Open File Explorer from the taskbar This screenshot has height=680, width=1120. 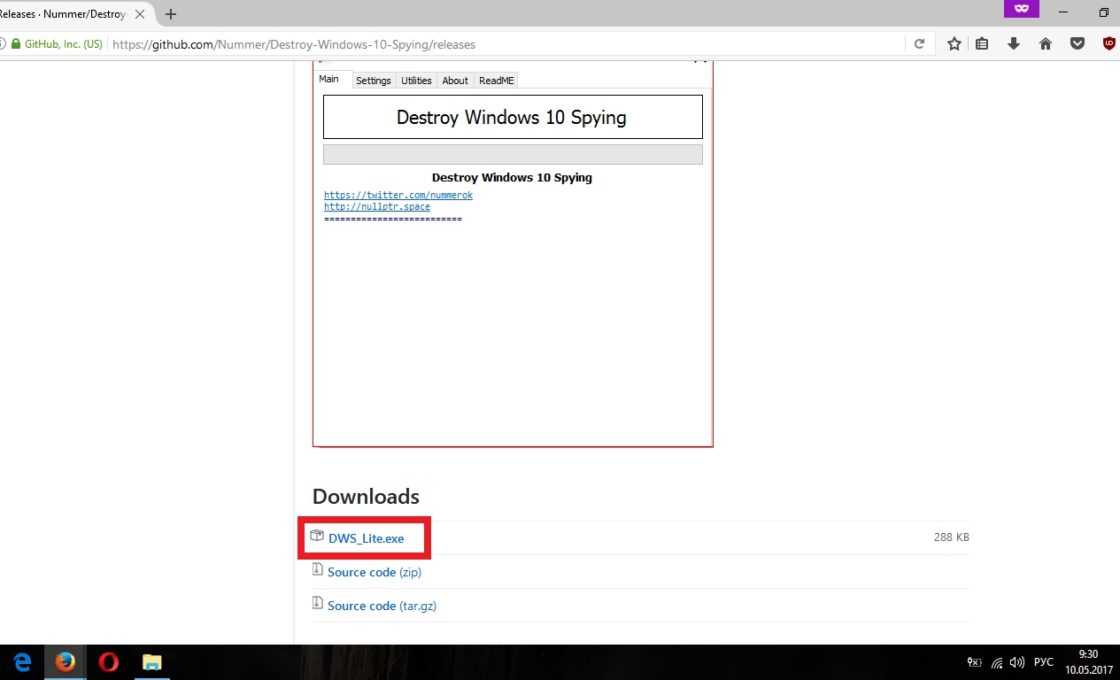click(152, 662)
